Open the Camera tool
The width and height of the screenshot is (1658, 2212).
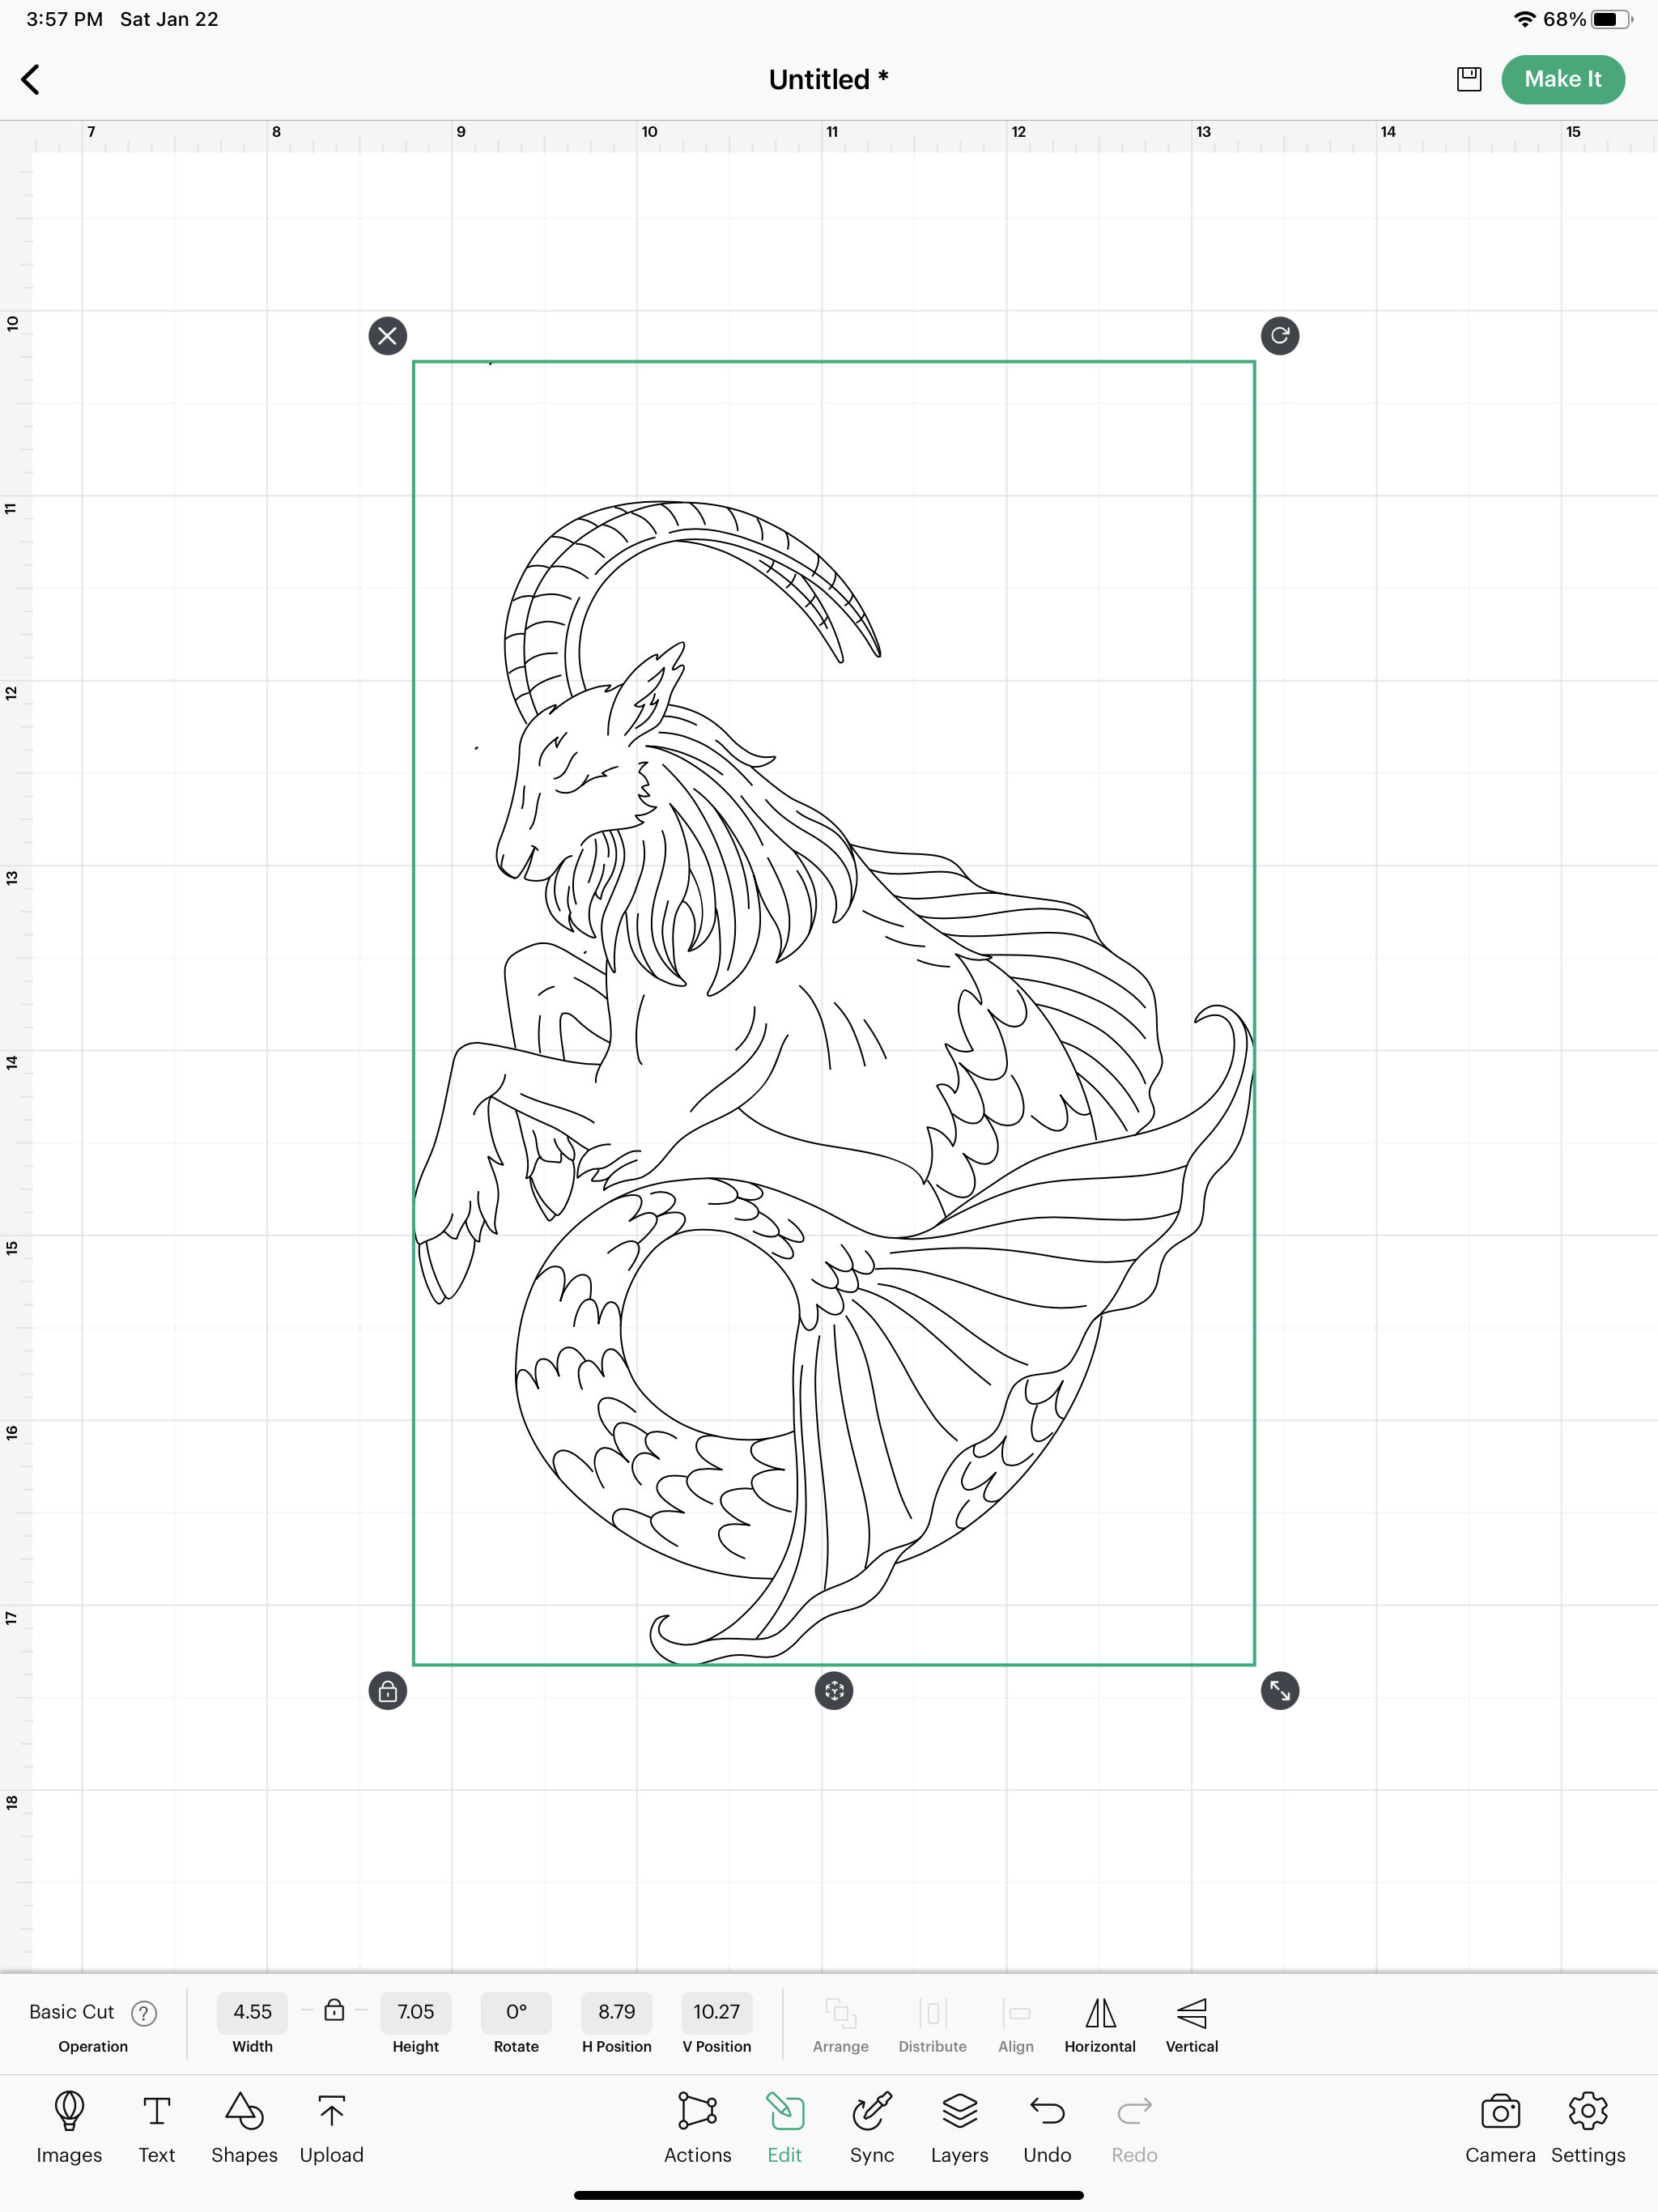pyautogui.click(x=1500, y=2111)
